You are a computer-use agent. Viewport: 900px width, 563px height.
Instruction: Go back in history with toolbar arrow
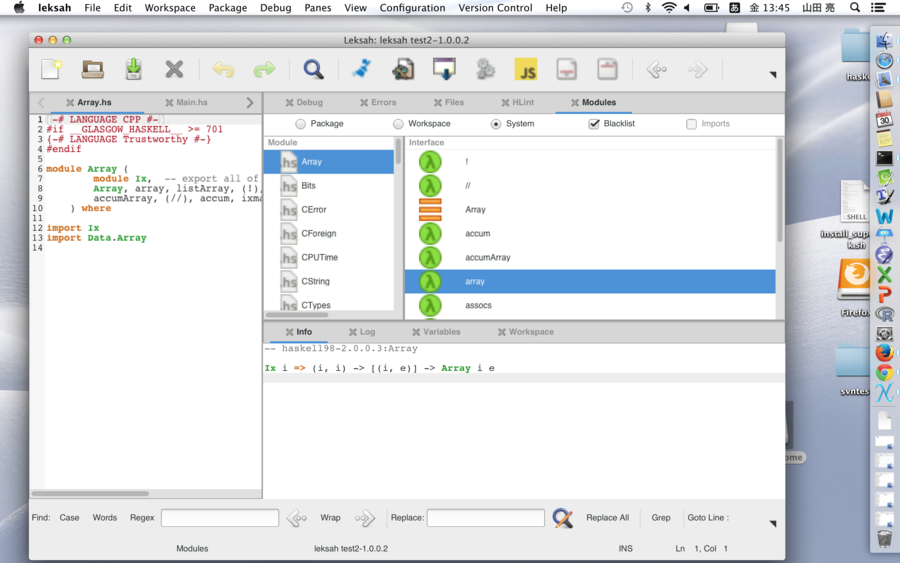[x=657, y=69]
